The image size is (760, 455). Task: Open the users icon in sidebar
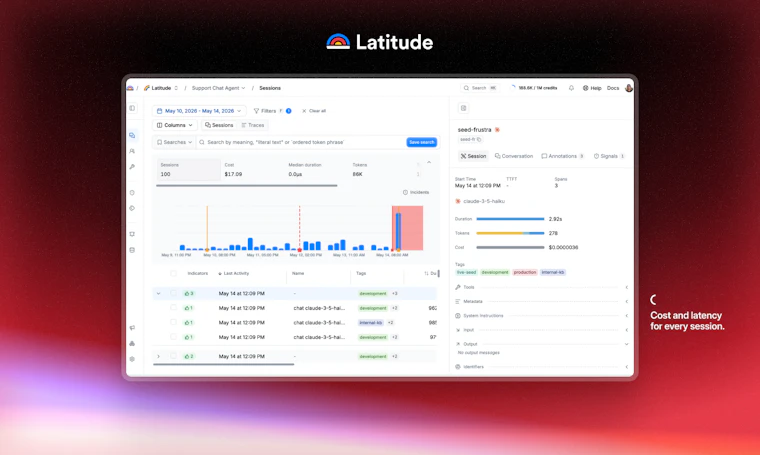(132, 151)
